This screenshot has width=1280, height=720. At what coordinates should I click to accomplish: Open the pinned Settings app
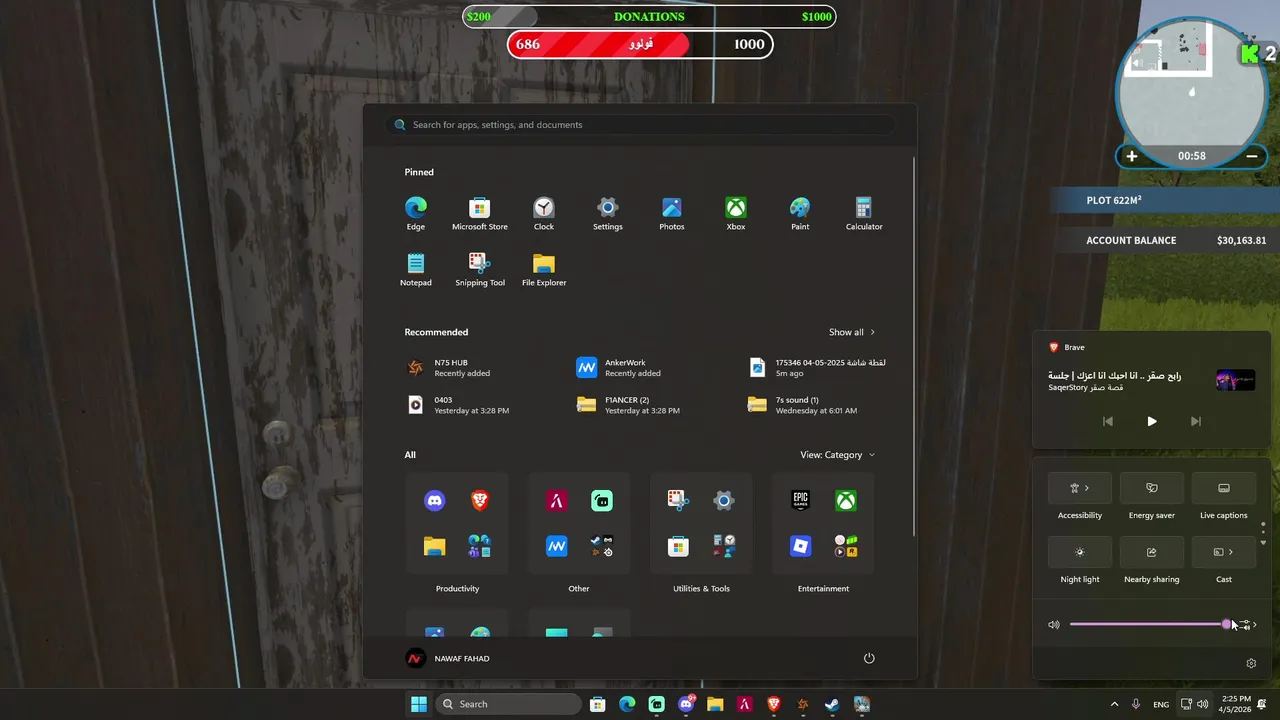[608, 213]
